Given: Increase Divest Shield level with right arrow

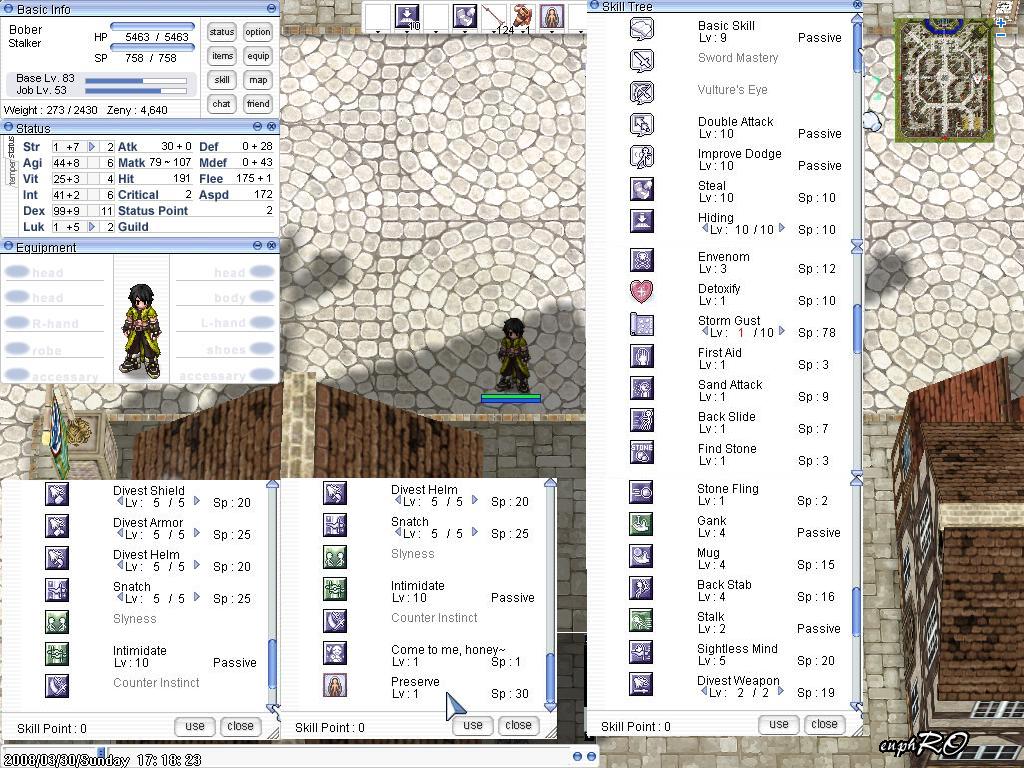Looking at the screenshot, I should [x=197, y=502].
